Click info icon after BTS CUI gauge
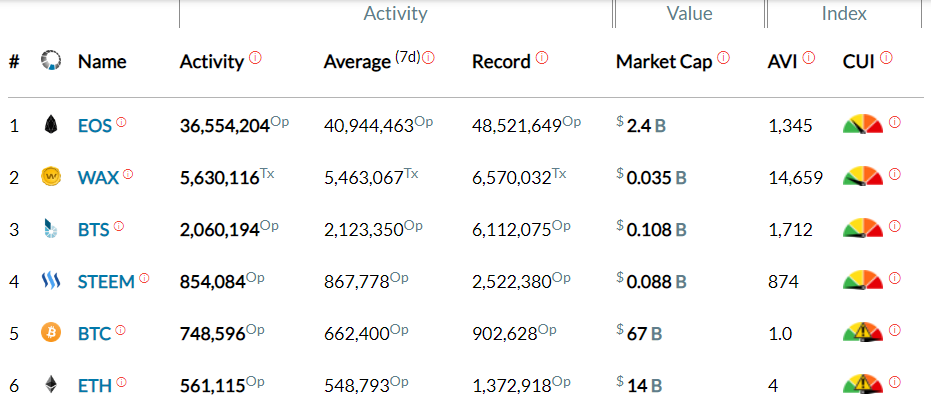931x407 pixels. tap(895, 226)
